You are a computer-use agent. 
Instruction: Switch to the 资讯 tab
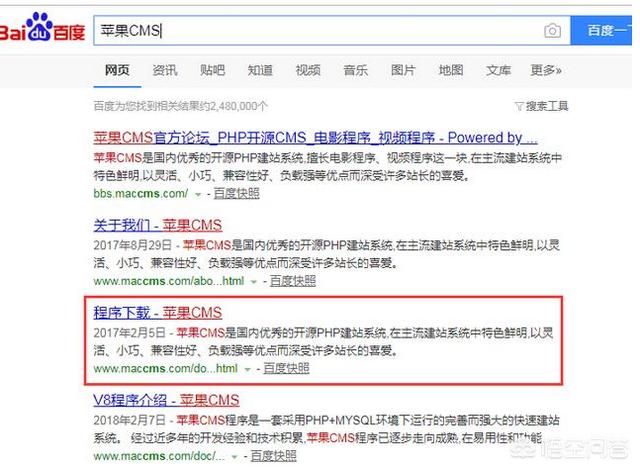point(165,71)
